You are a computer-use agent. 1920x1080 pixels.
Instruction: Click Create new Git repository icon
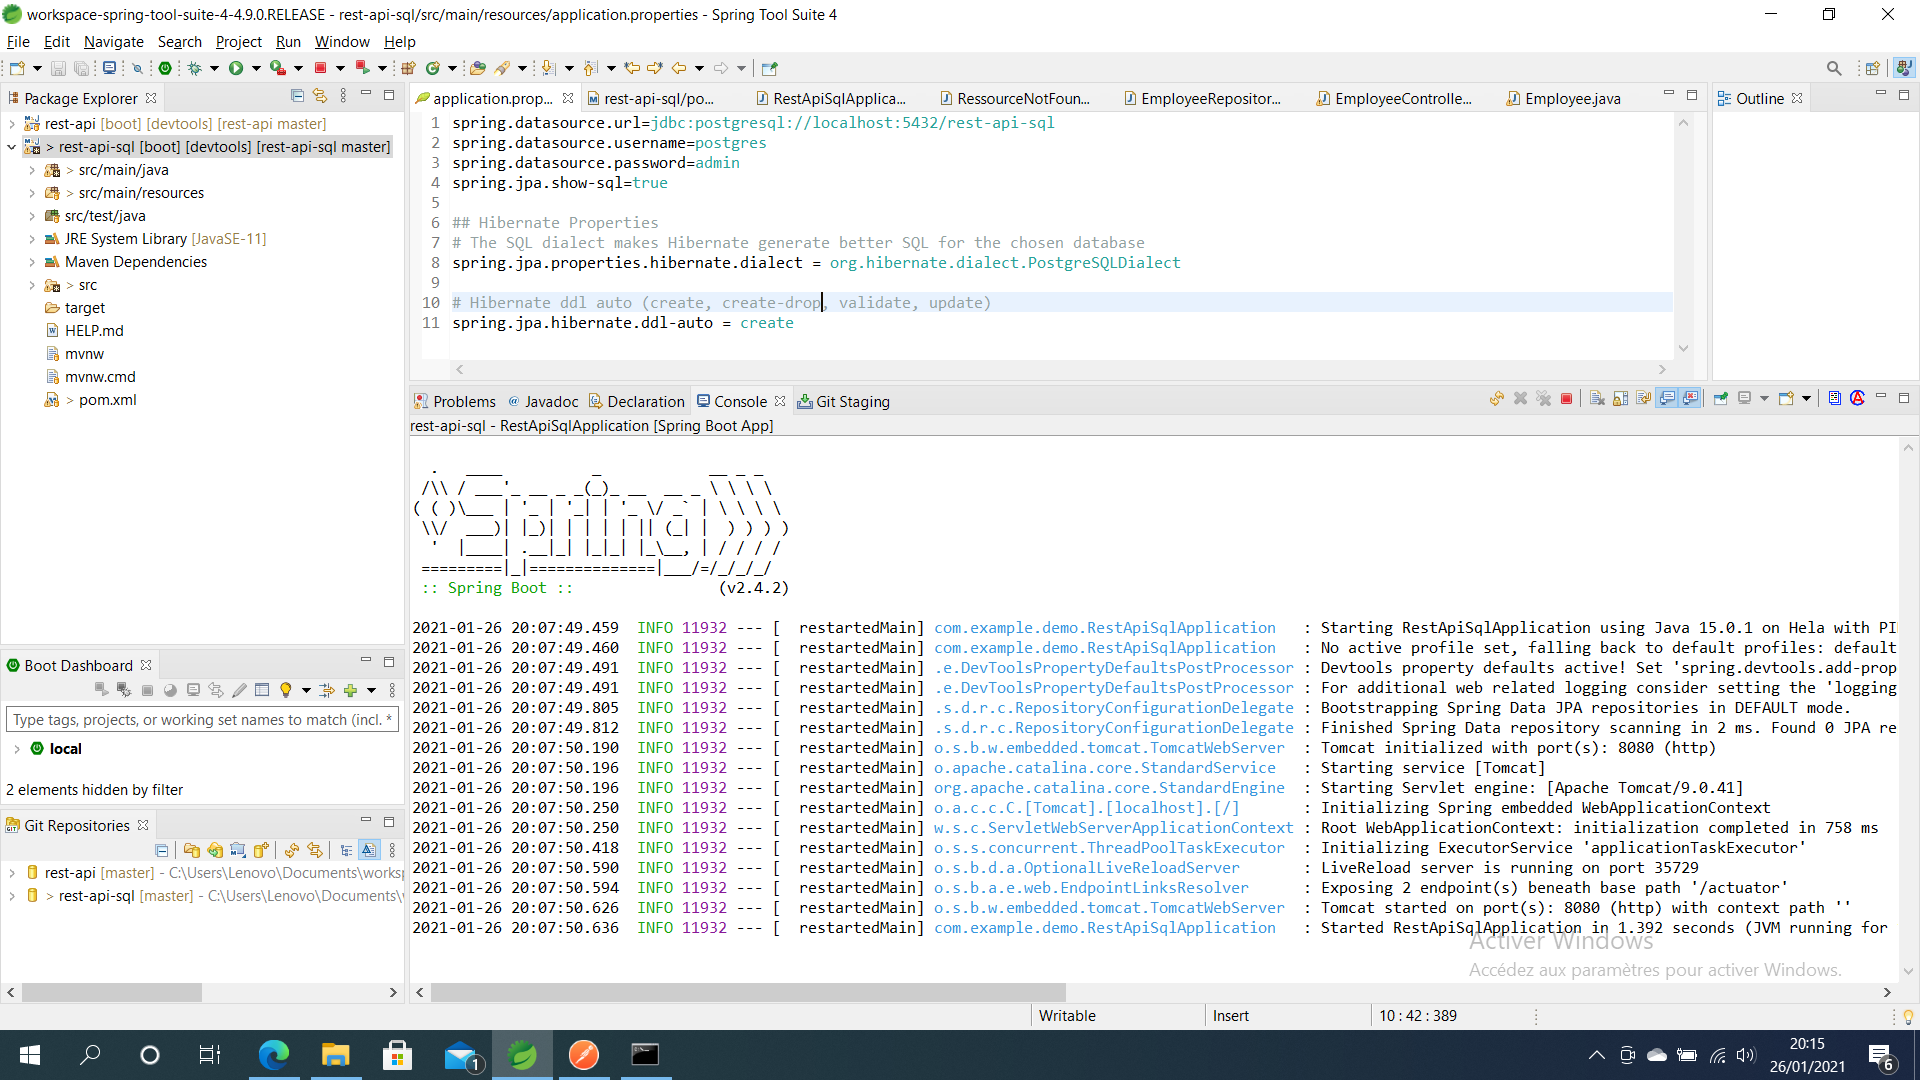point(262,850)
